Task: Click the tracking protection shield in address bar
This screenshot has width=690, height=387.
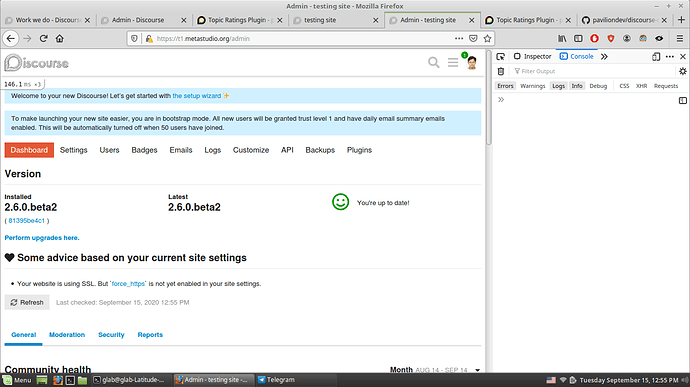Action: [x=135, y=39]
